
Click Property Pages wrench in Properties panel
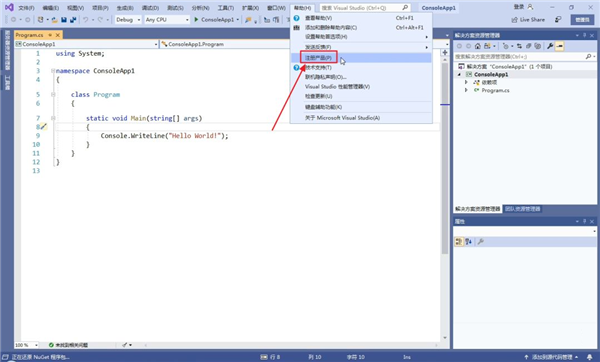click(x=481, y=241)
